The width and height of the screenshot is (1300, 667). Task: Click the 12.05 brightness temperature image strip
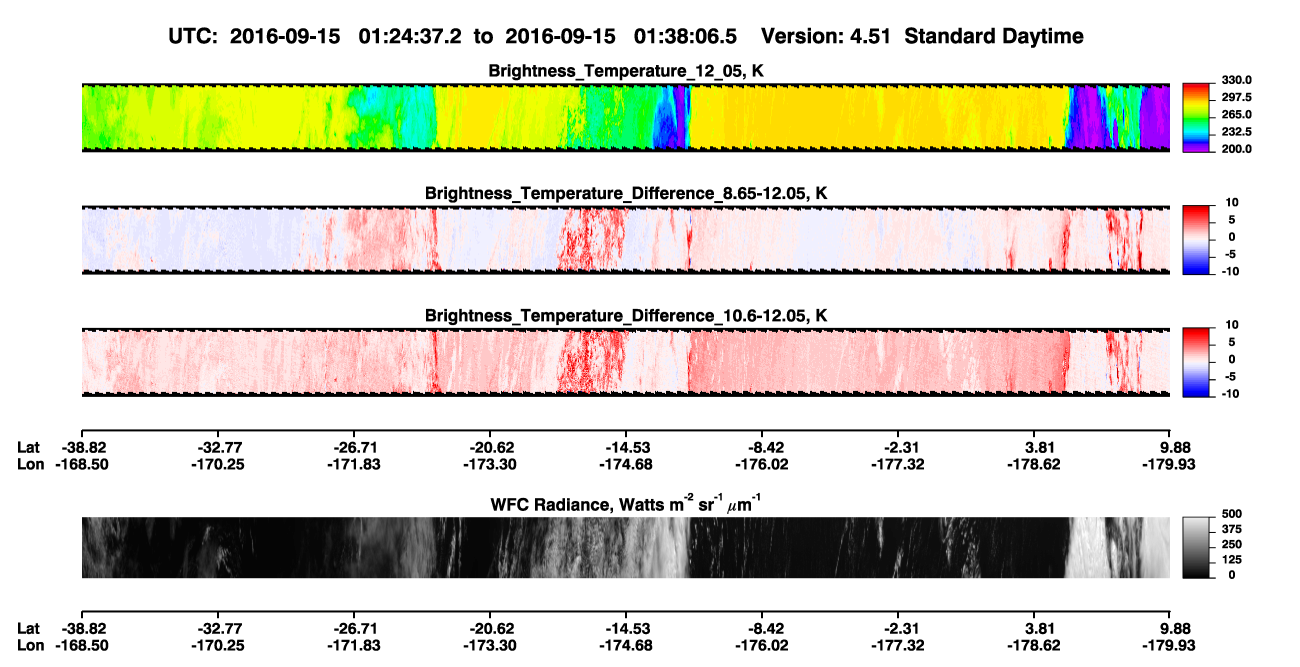(626, 117)
